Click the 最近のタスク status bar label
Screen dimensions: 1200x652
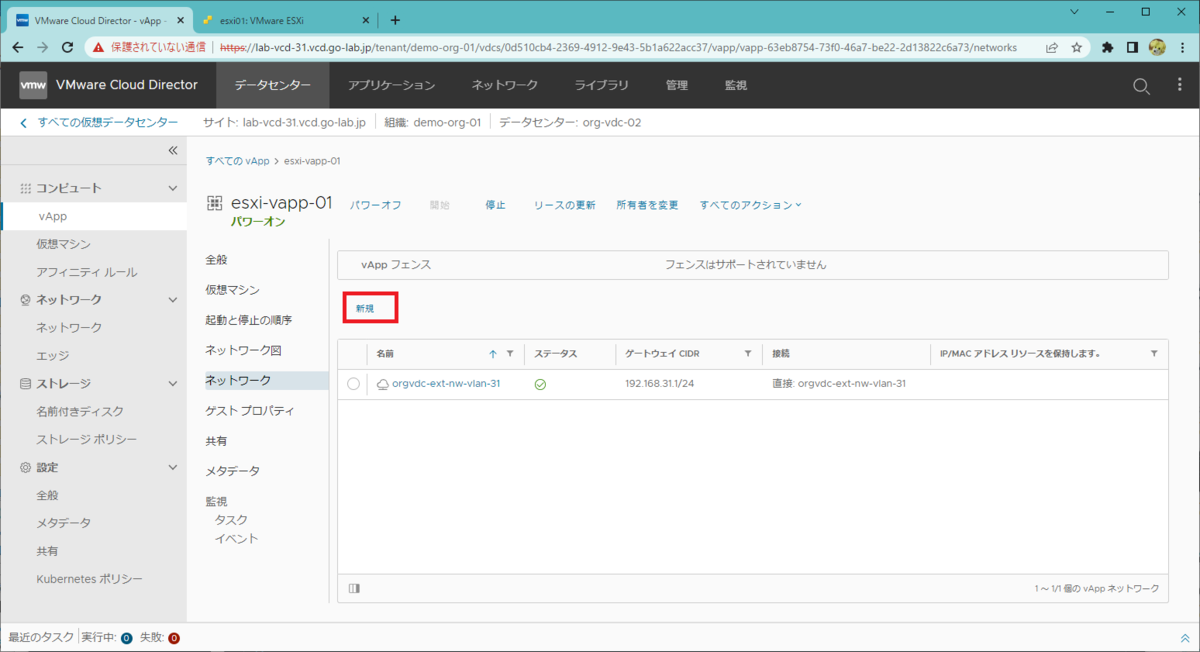41,638
